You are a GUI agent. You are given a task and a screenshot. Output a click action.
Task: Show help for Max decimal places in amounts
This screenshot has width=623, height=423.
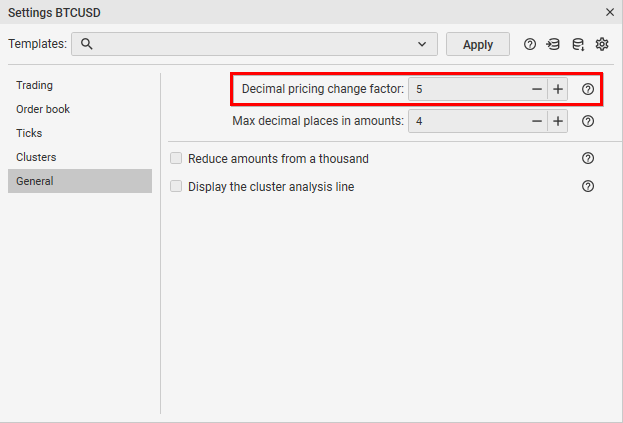click(x=588, y=121)
